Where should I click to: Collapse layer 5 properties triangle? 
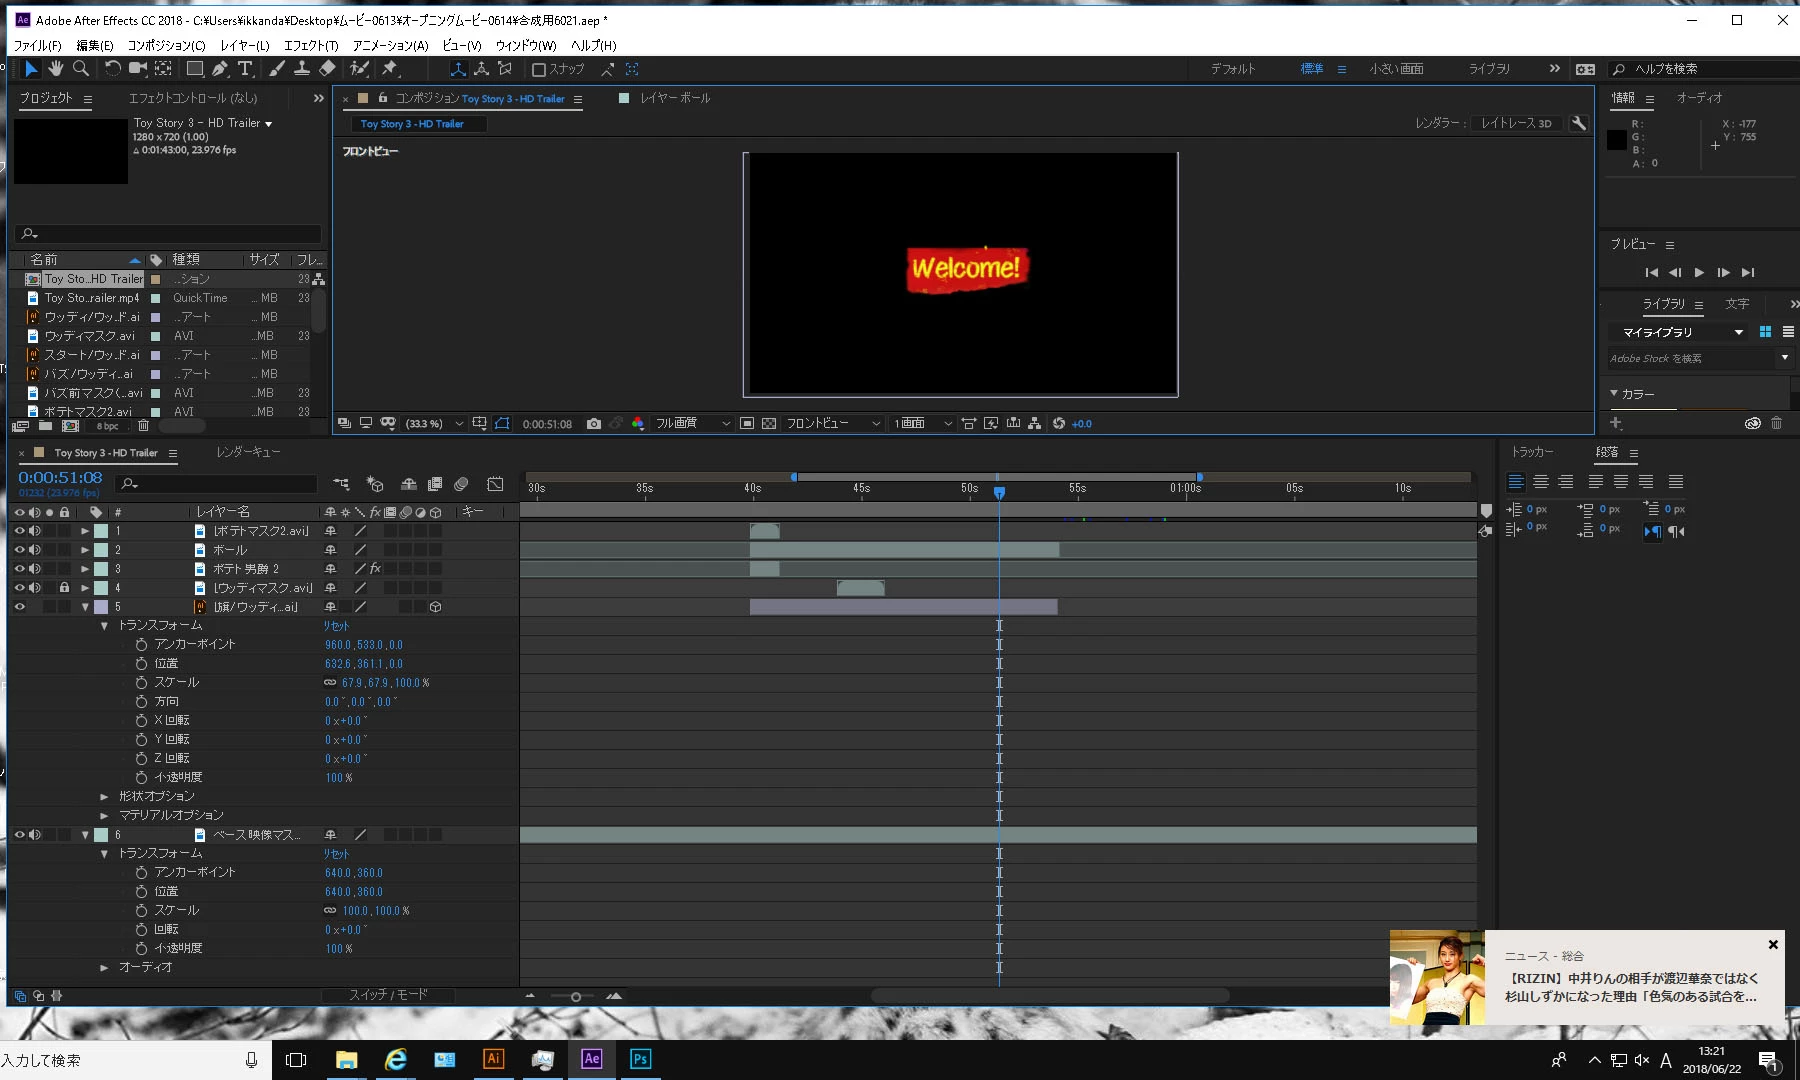(85, 607)
